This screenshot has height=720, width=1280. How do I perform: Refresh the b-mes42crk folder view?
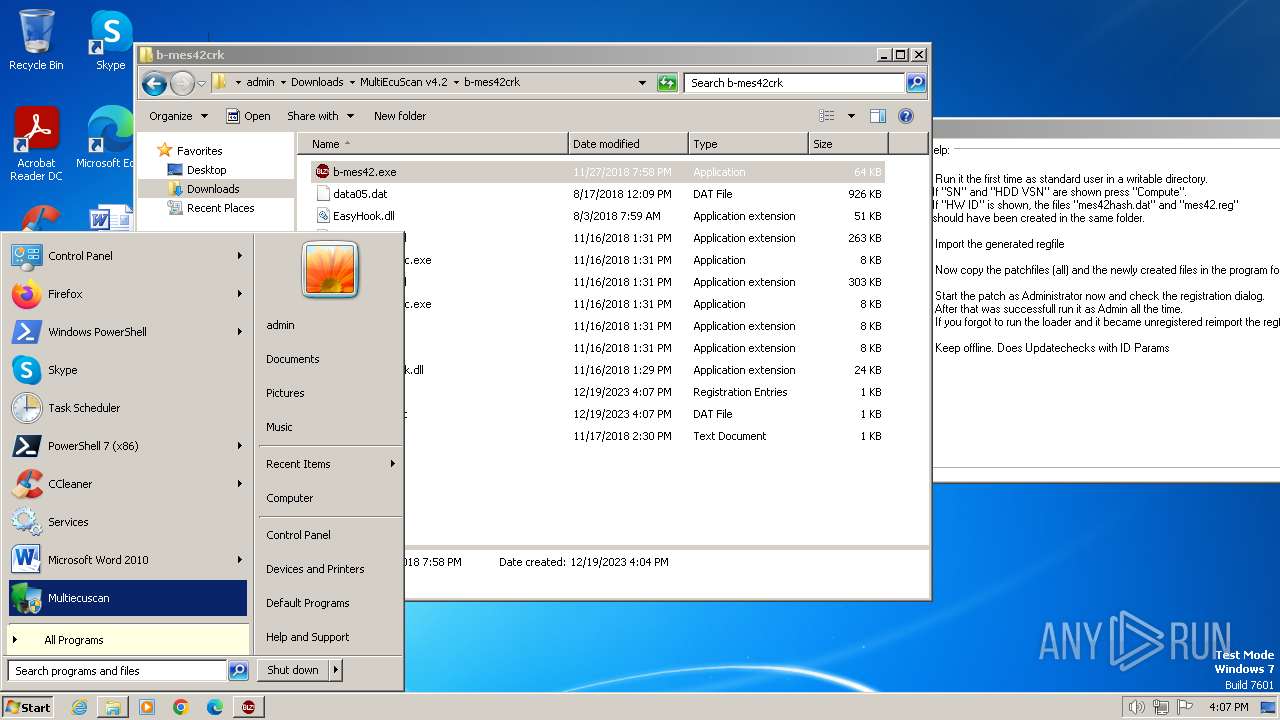[x=667, y=83]
